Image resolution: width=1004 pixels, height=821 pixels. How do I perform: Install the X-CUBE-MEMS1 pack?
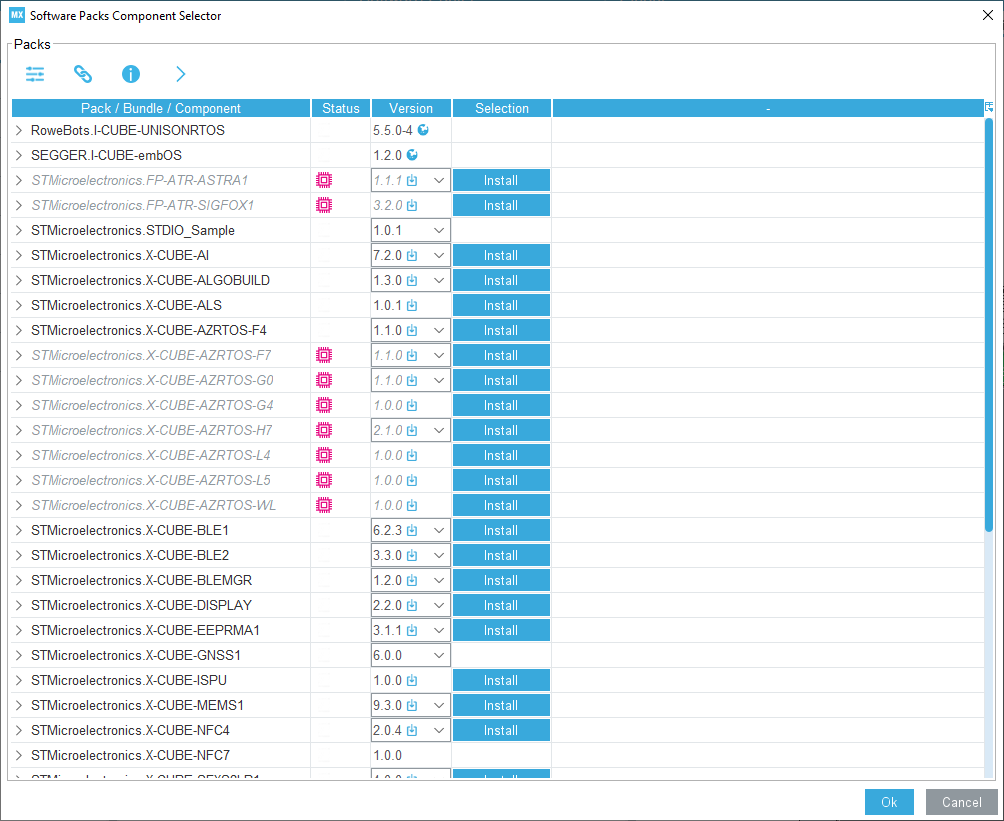501,705
